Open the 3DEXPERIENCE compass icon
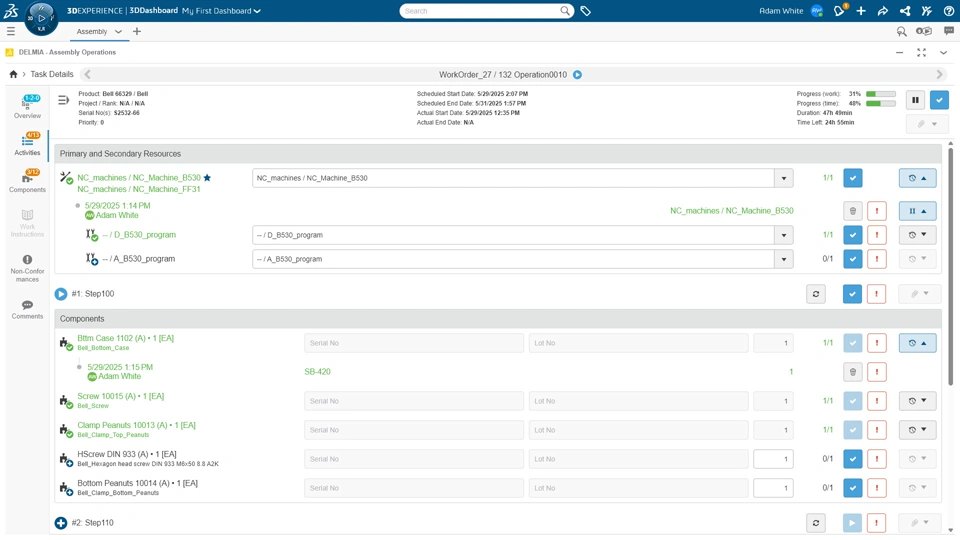The height and width of the screenshot is (540, 960). coord(41,18)
